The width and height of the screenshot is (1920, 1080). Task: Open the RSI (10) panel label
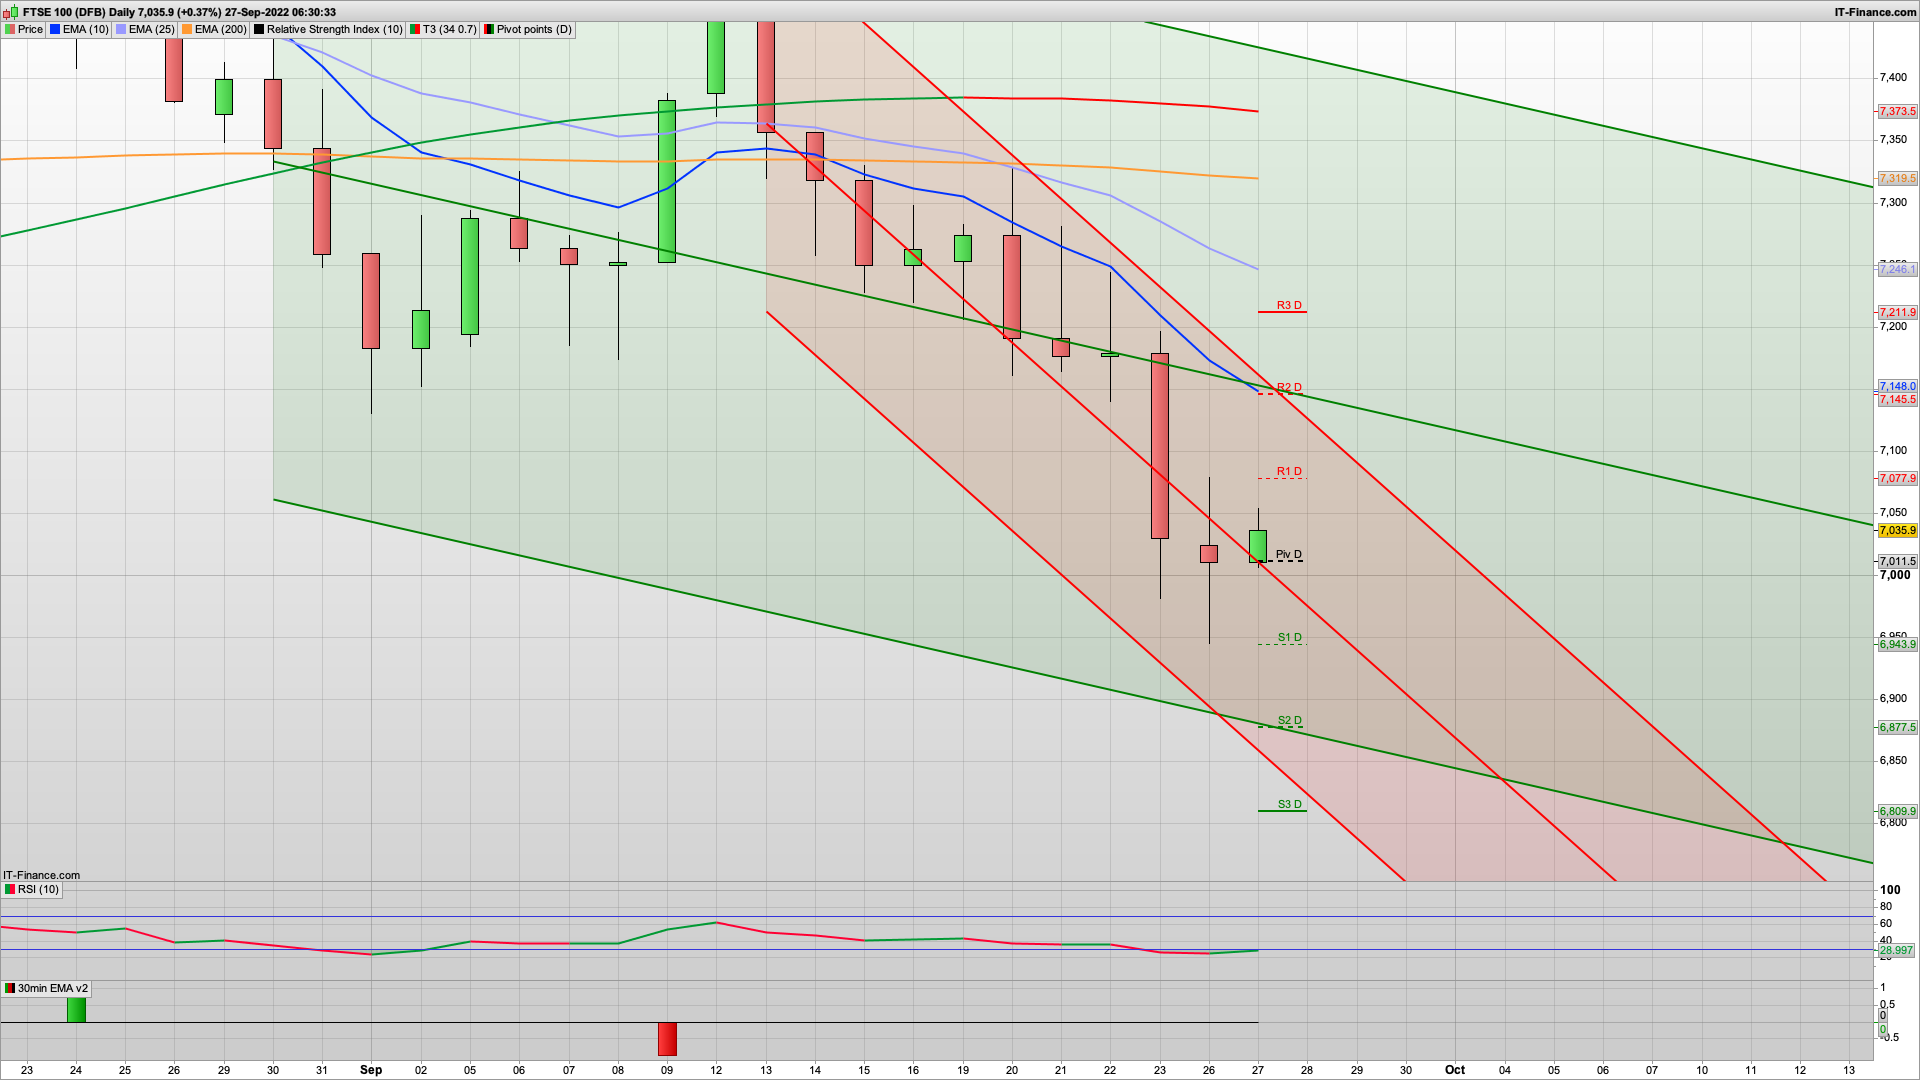[32, 889]
